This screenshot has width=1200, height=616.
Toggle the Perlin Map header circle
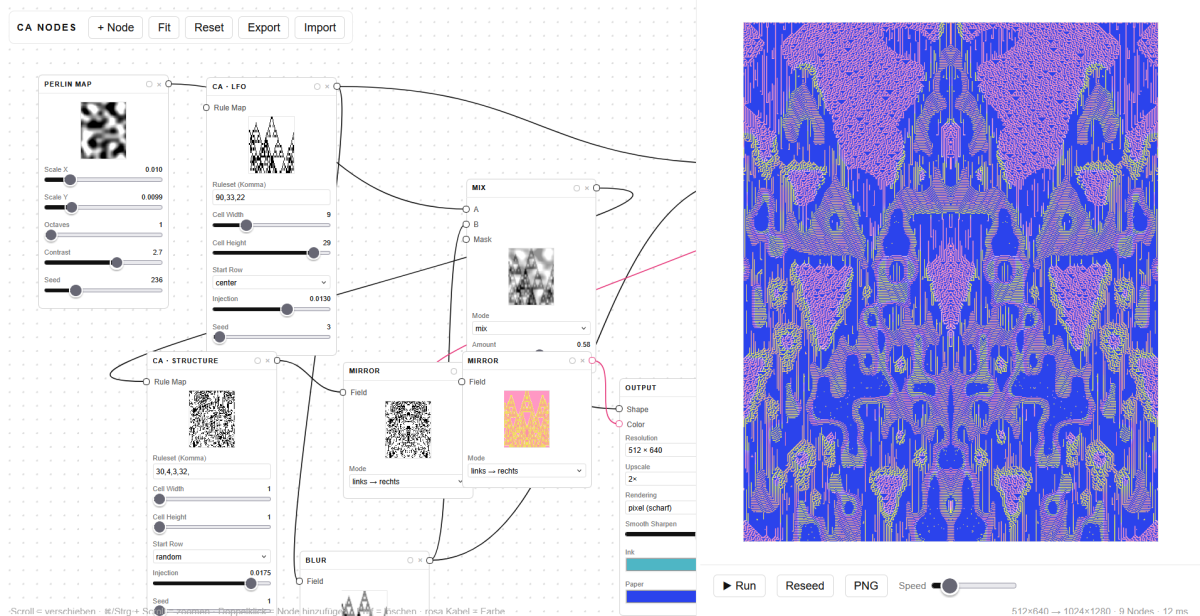pos(149,84)
